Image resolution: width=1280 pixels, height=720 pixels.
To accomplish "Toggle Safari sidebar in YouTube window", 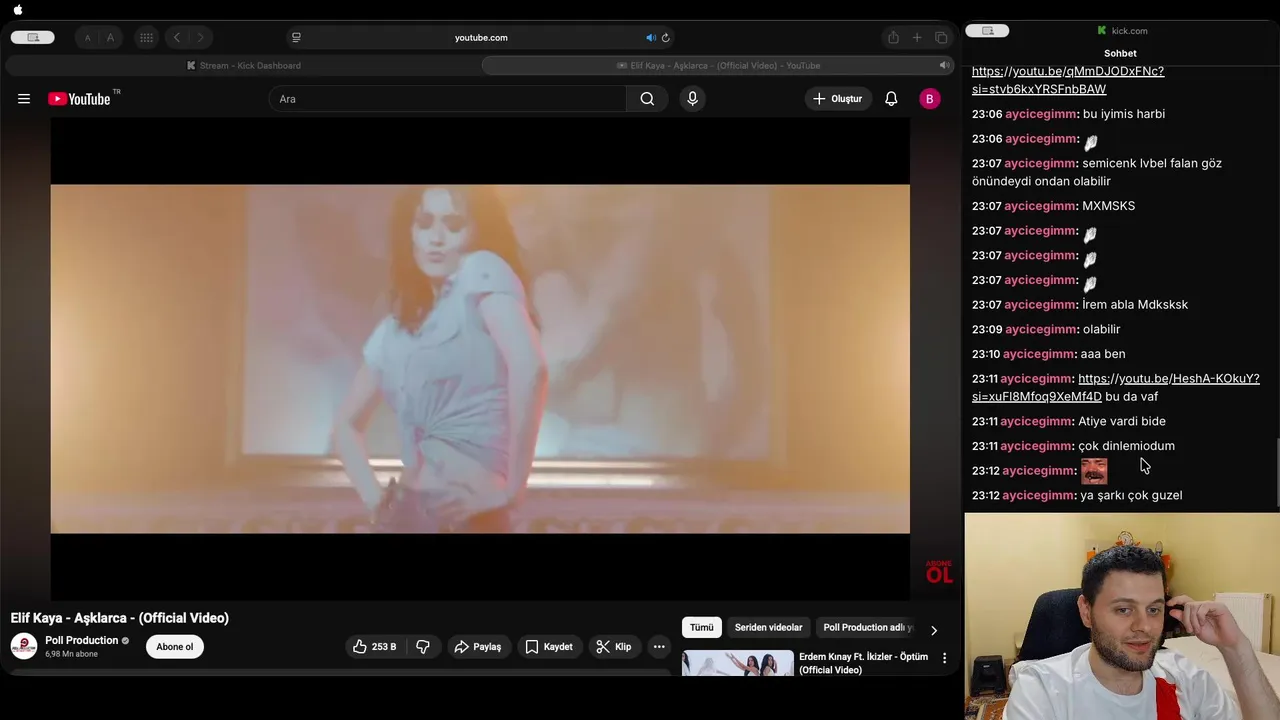I will 33,37.
